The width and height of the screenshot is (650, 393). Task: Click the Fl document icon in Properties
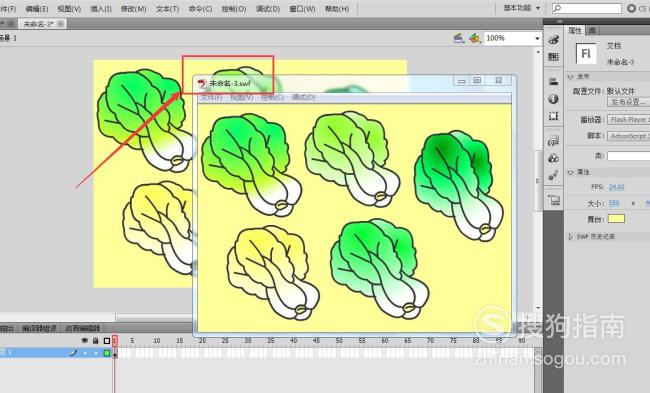(x=586, y=53)
